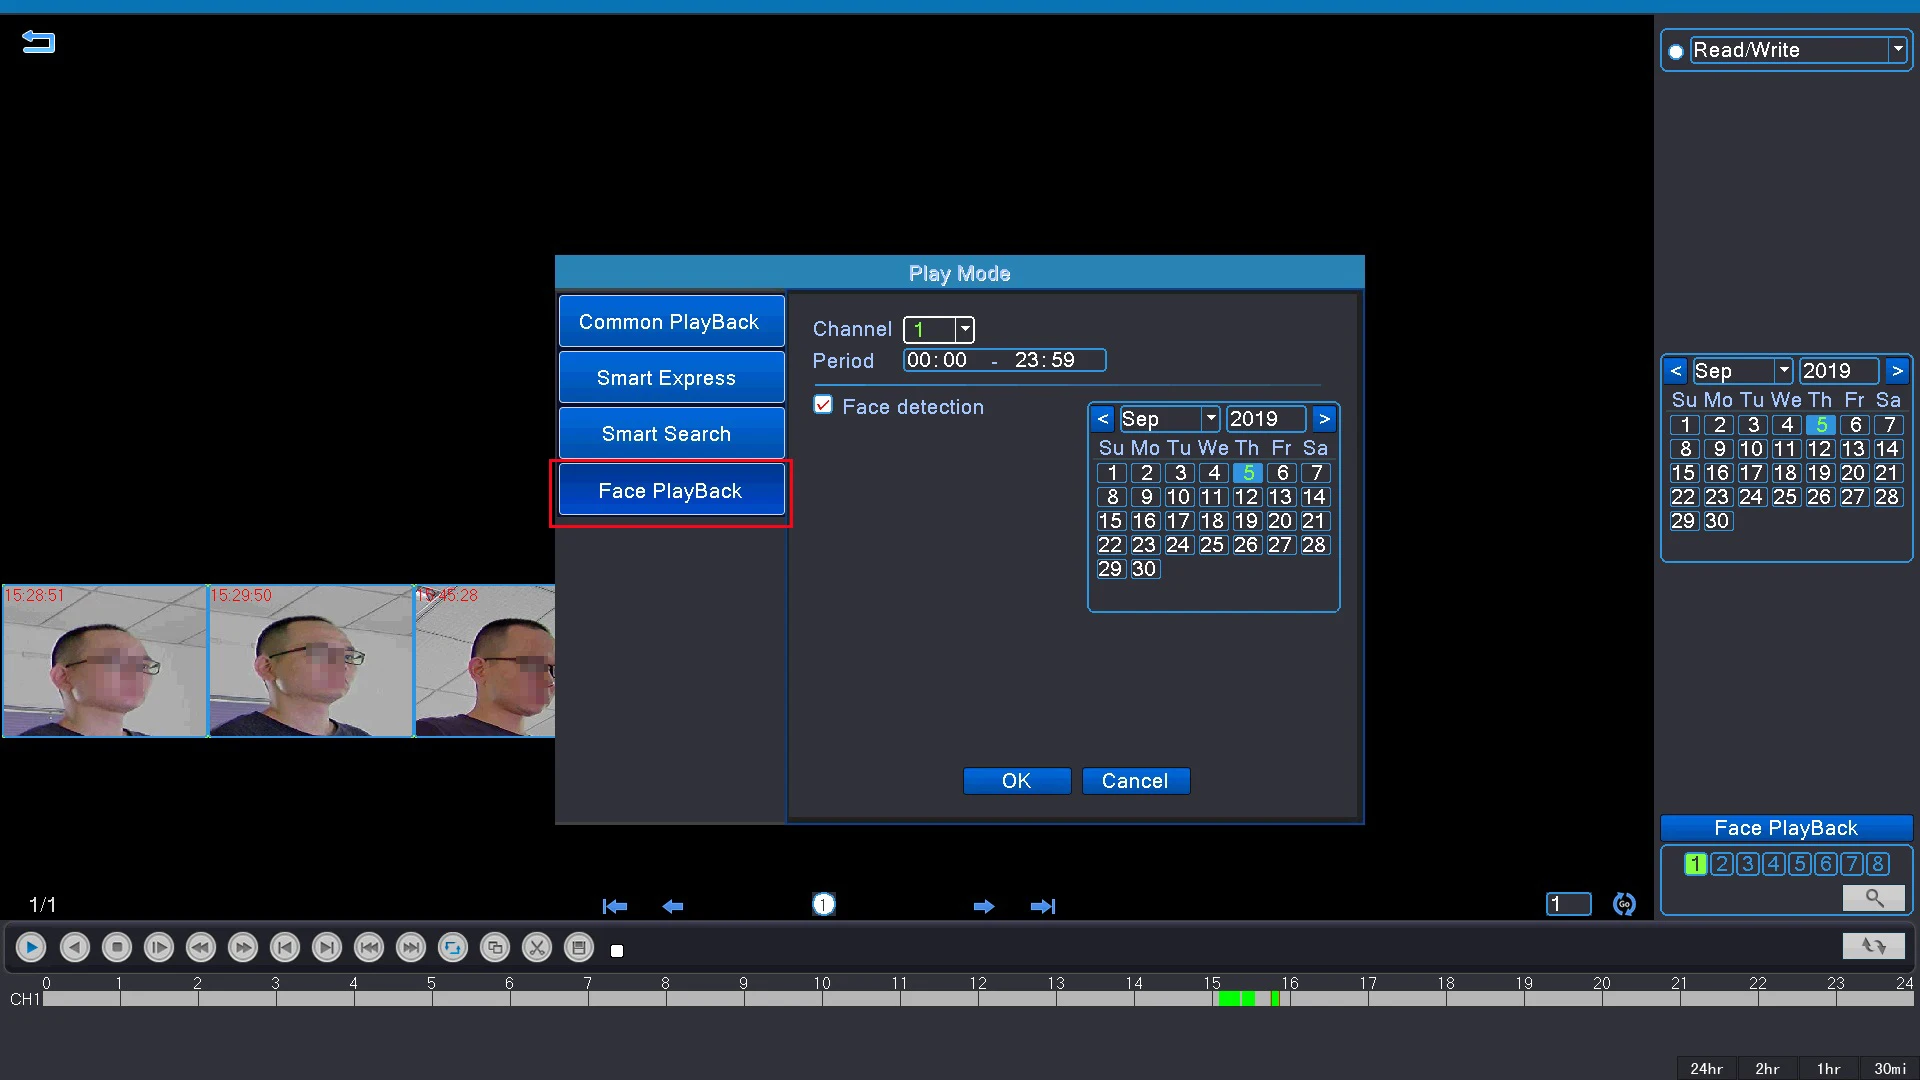Uncheck the Face detection checkbox

pos(823,405)
